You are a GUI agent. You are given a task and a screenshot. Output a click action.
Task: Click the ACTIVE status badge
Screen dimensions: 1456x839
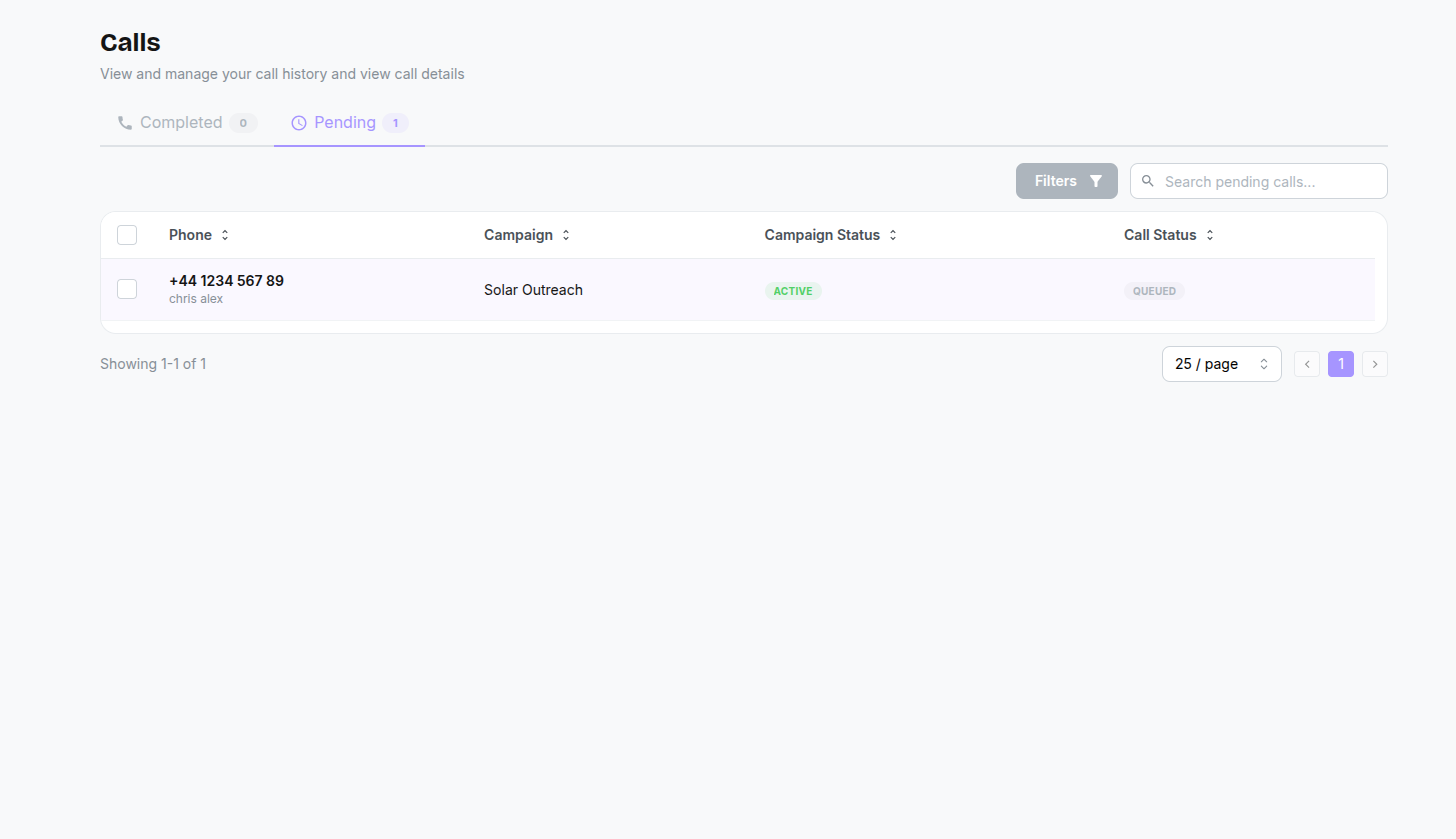point(793,291)
